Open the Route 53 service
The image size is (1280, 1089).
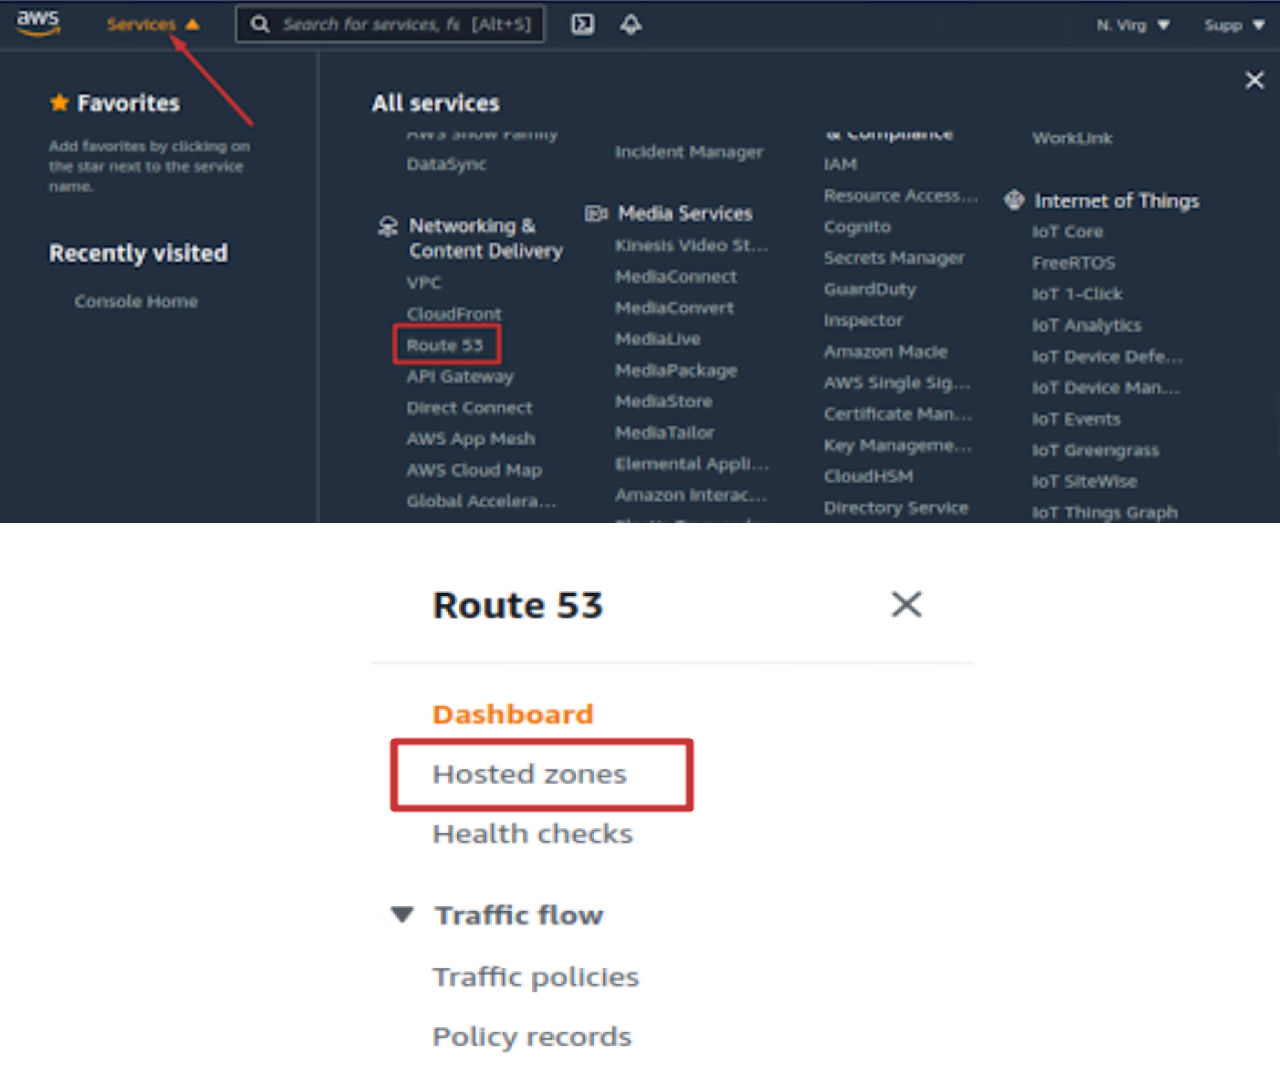[x=445, y=345]
